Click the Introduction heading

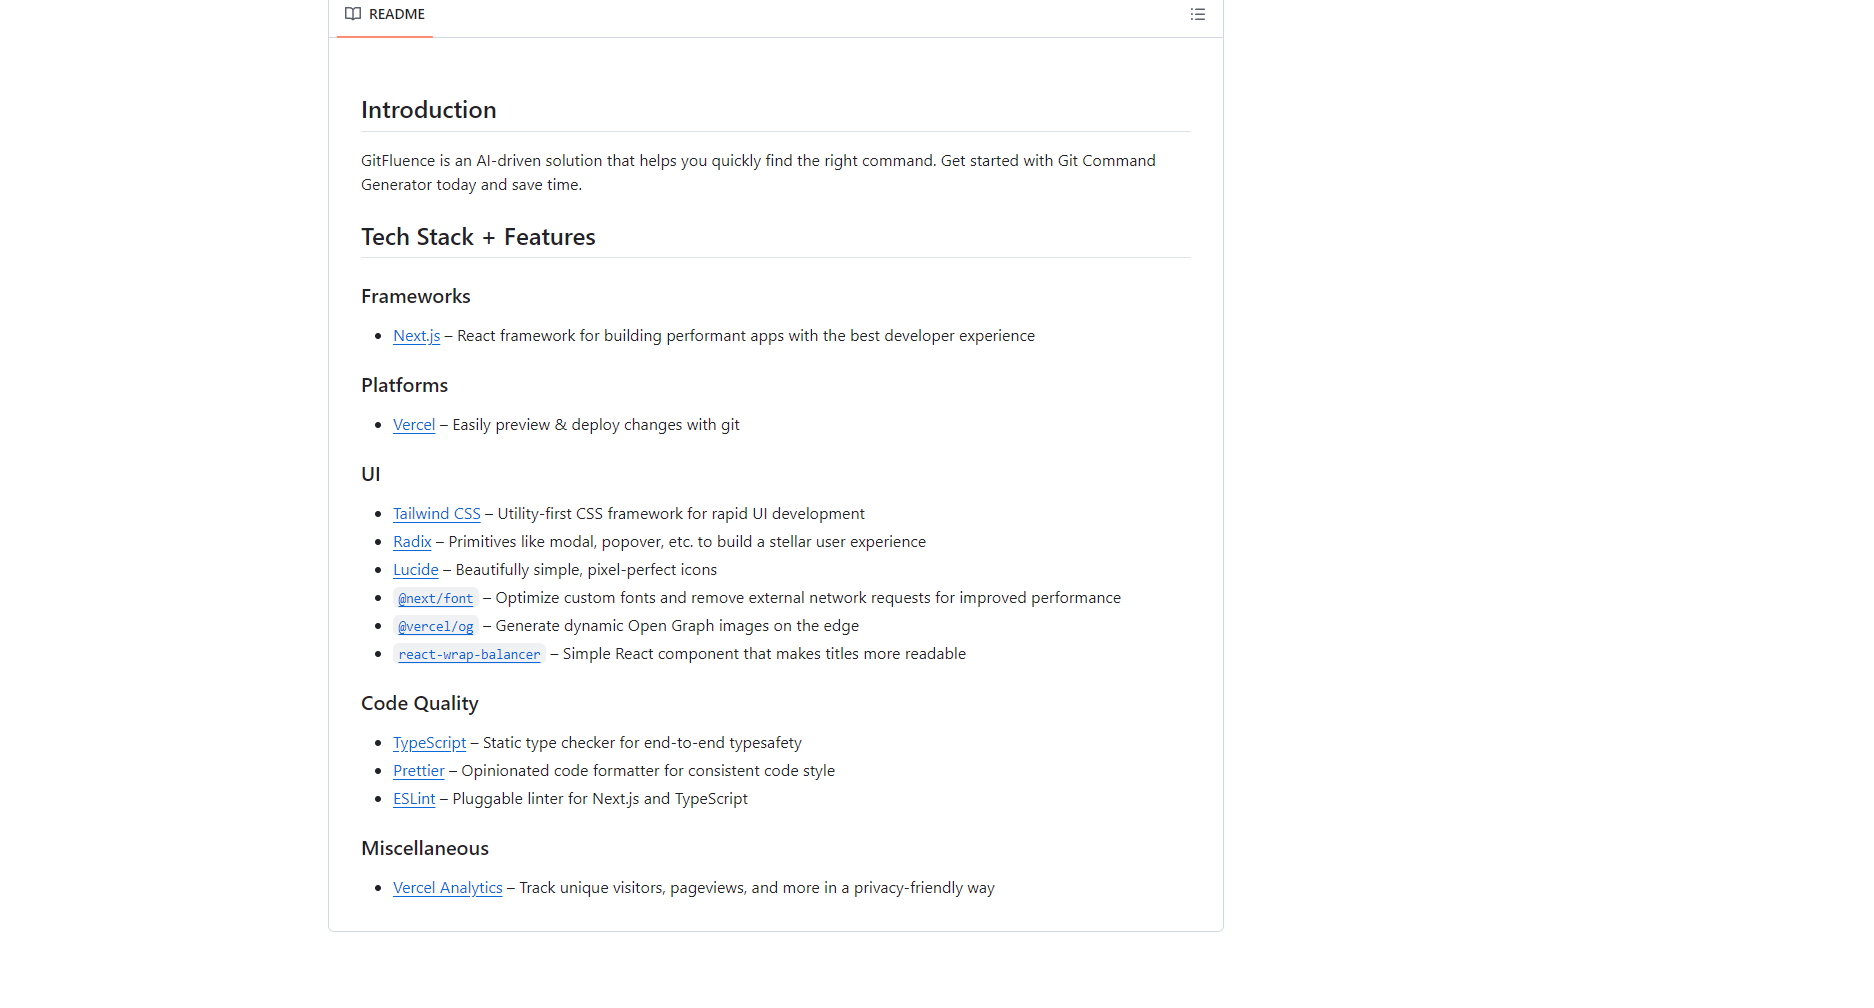pyautogui.click(x=428, y=110)
